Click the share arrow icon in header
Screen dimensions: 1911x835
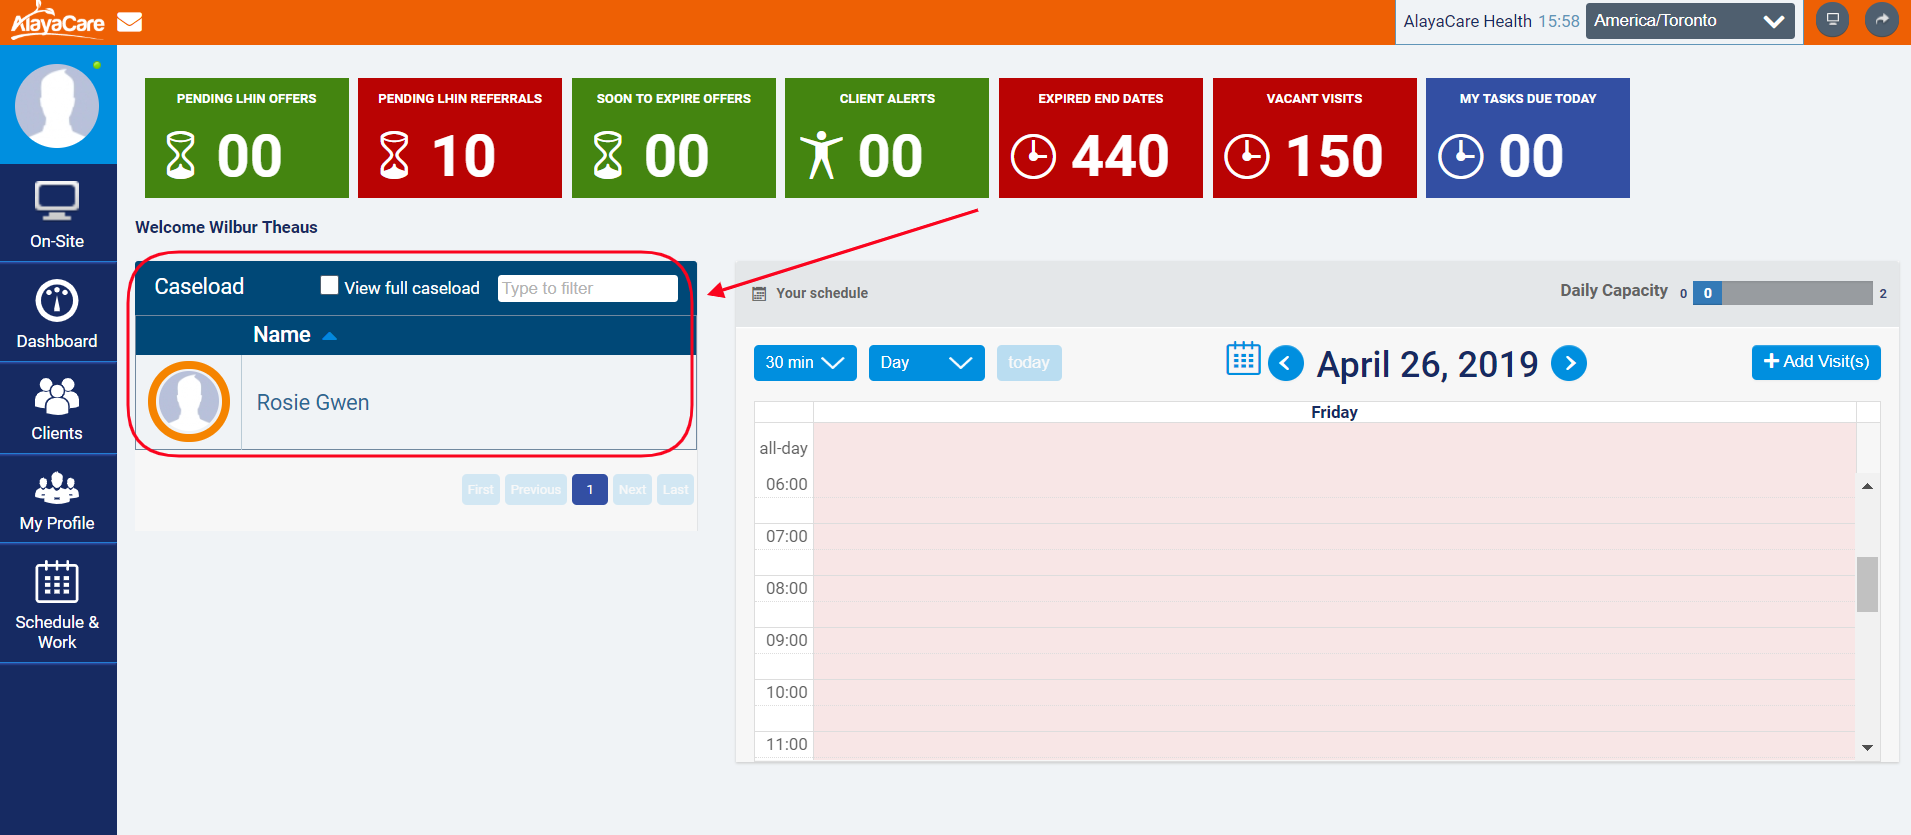tap(1881, 20)
